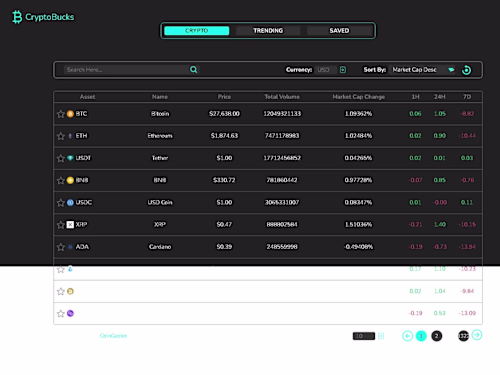This screenshot has height=375, width=500.
Task: Open the Sort By Market Cap Desc dropdown
Action: pos(423,70)
